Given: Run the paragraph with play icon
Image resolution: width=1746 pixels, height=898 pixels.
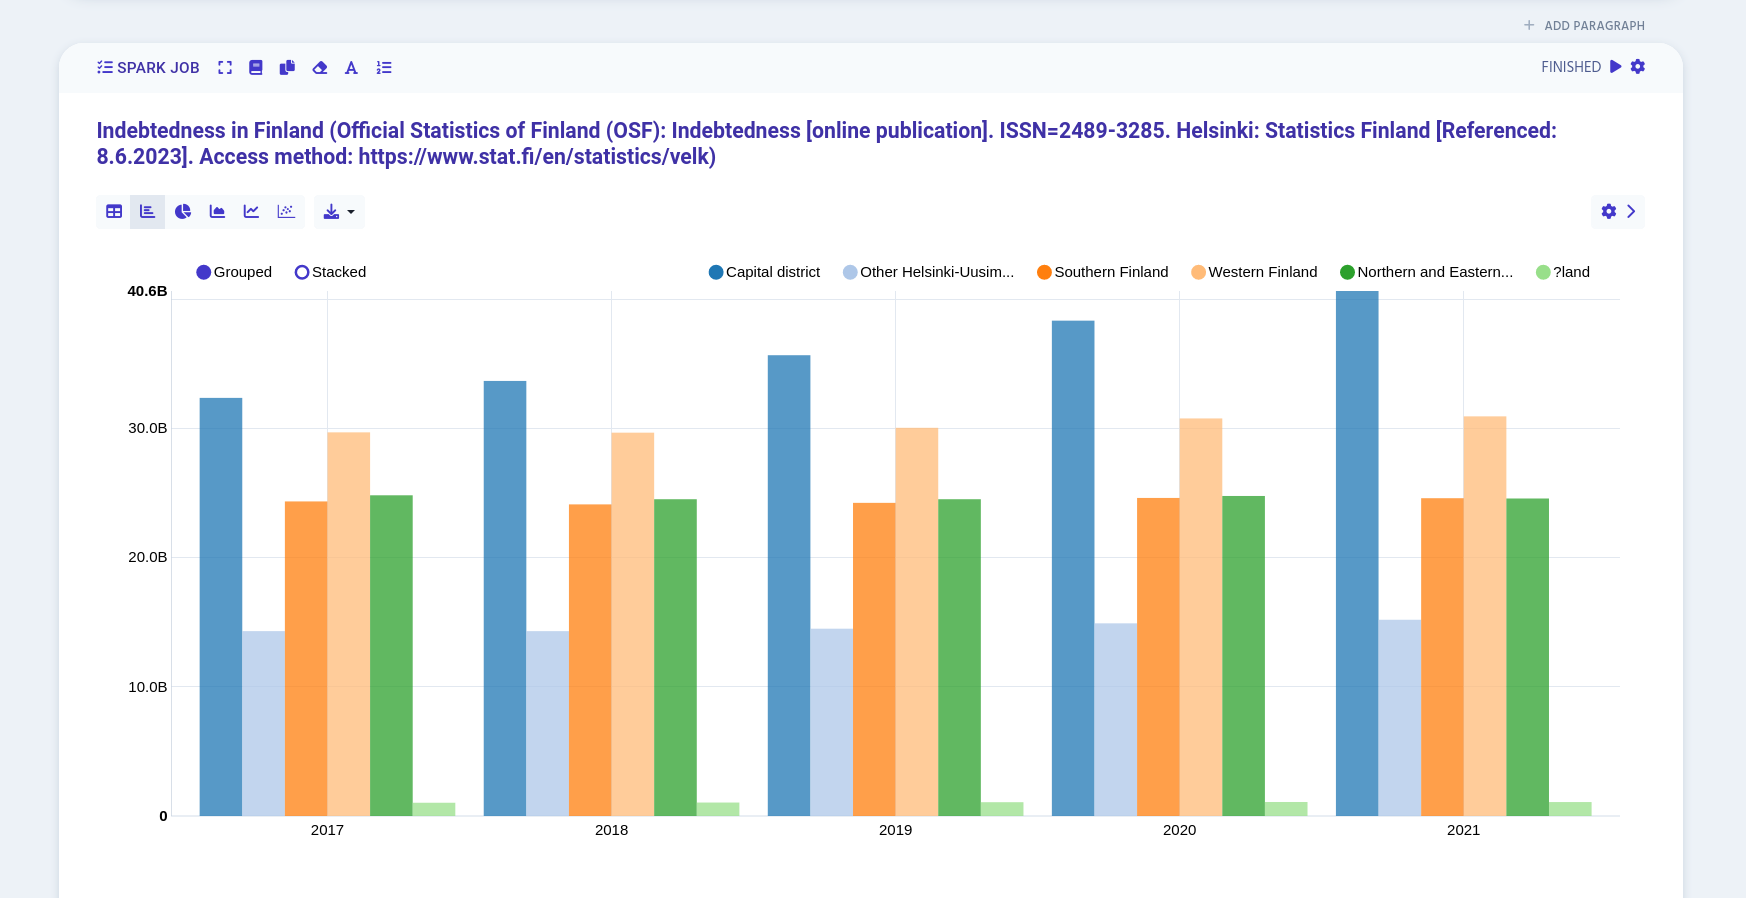Looking at the screenshot, I should (x=1615, y=67).
